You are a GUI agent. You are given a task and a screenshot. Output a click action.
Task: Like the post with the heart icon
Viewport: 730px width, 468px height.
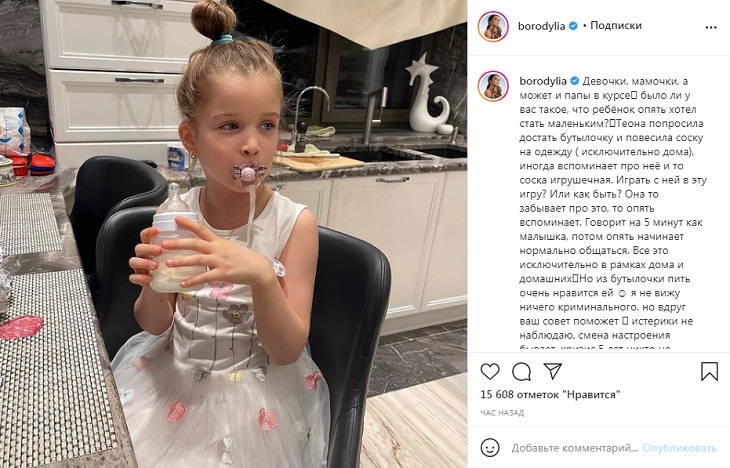pyautogui.click(x=490, y=372)
